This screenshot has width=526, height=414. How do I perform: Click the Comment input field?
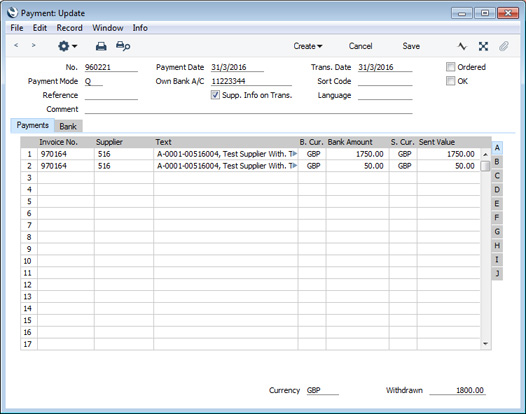click(248, 109)
